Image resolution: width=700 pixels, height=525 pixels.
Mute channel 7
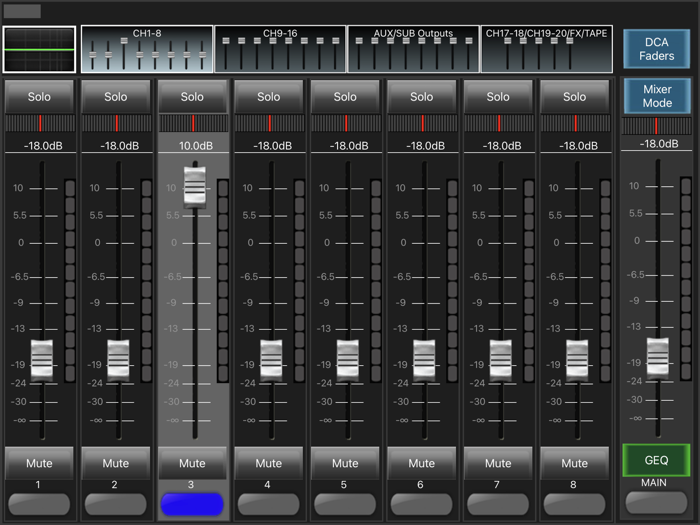point(498,463)
